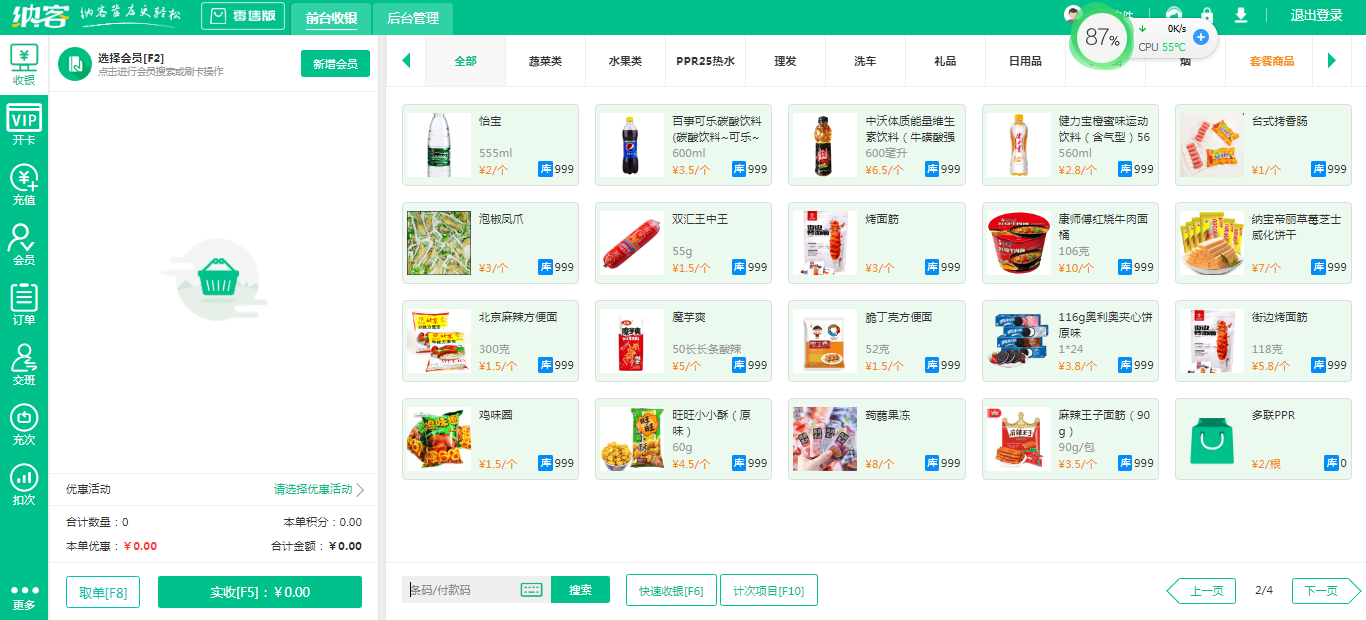Select the 怡宝 water product card
The image size is (1366, 620).
(x=490, y=145)
